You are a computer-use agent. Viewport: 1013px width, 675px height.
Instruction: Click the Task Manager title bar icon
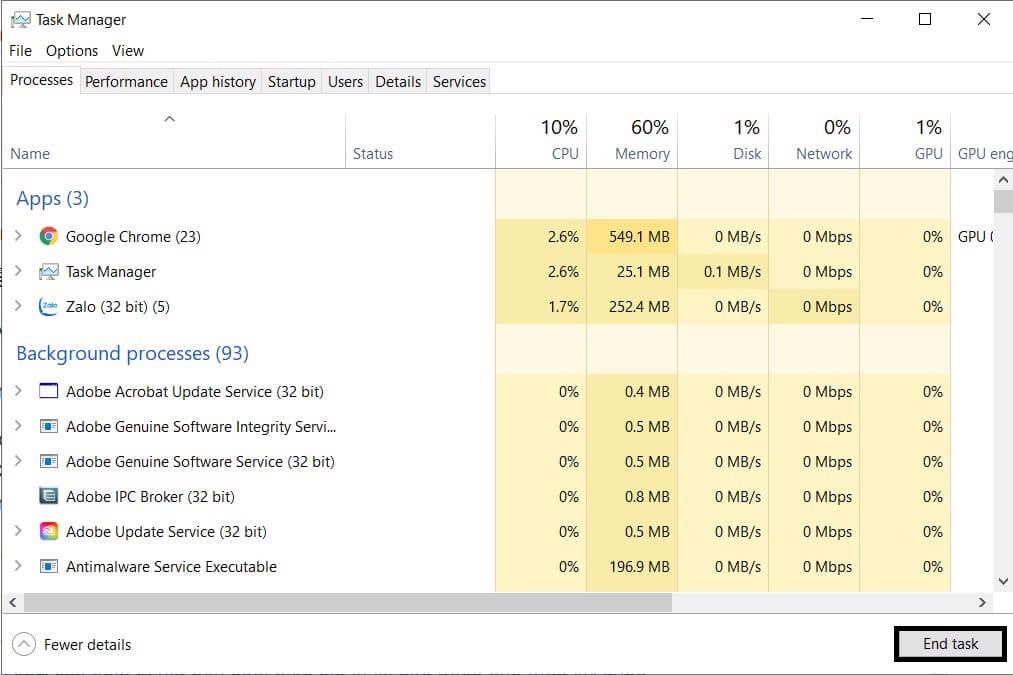[21, 20]
